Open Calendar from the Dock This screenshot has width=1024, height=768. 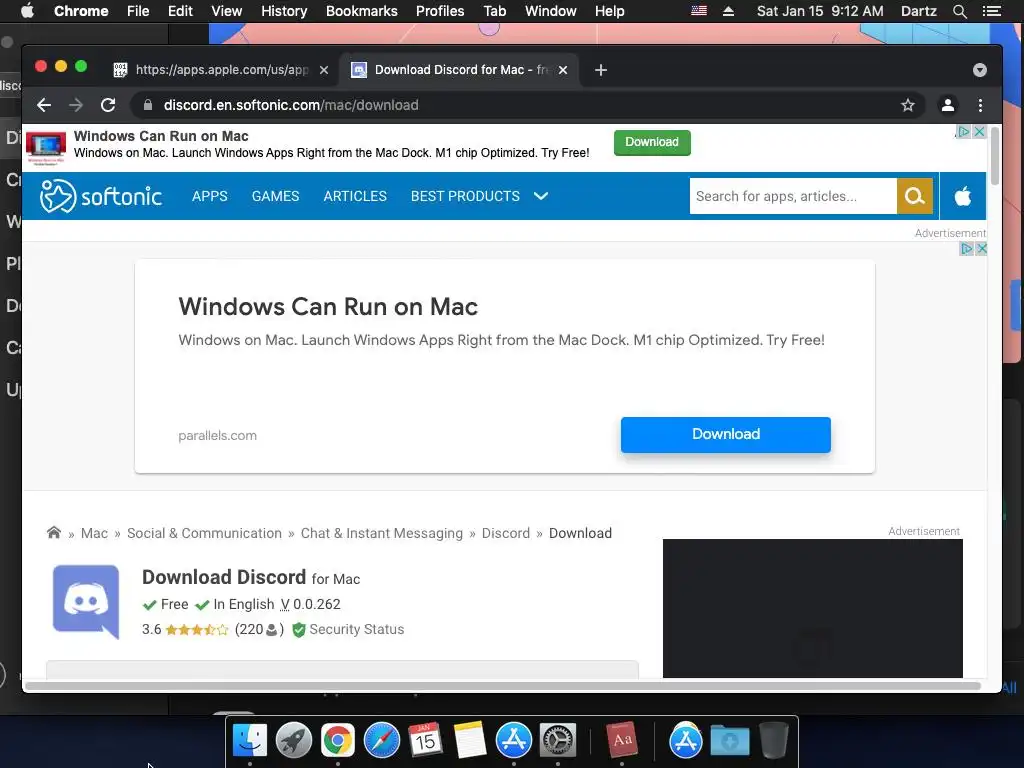tap(425, 740)
